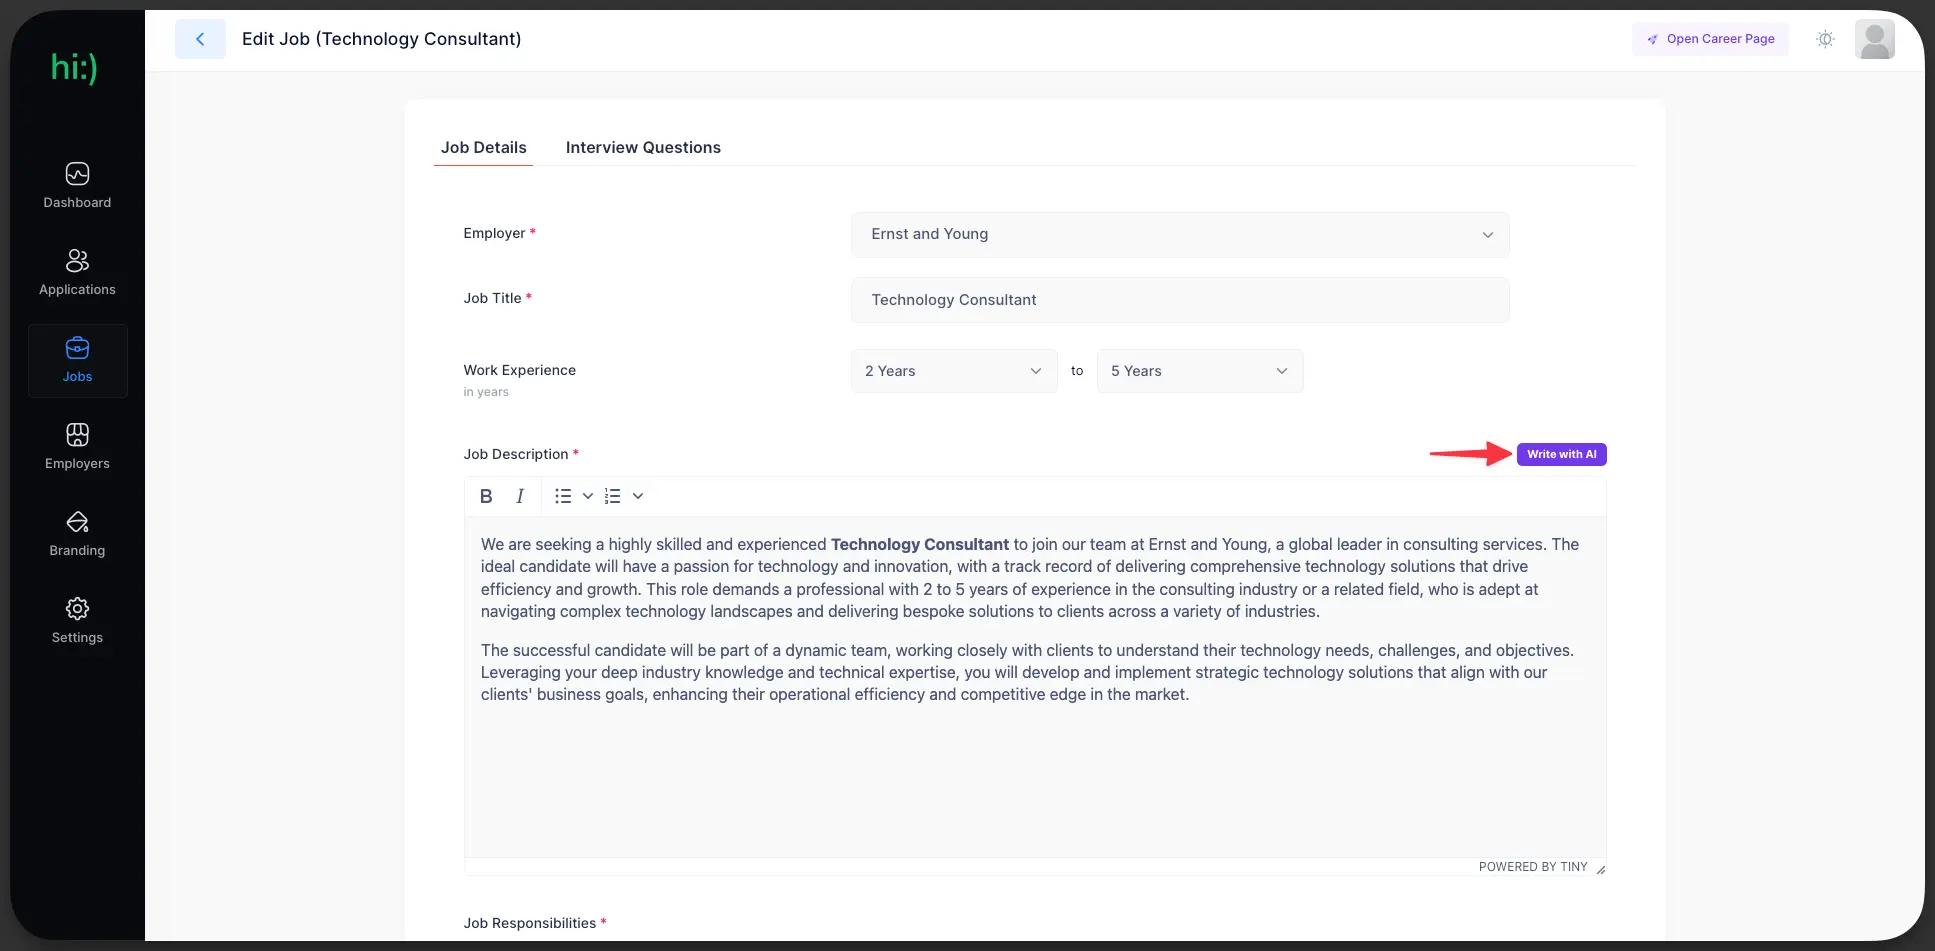Toggle light/dark theme sun icon
The height and width of the screenshot is (951, 1935).
click(x=1825, y=39)
